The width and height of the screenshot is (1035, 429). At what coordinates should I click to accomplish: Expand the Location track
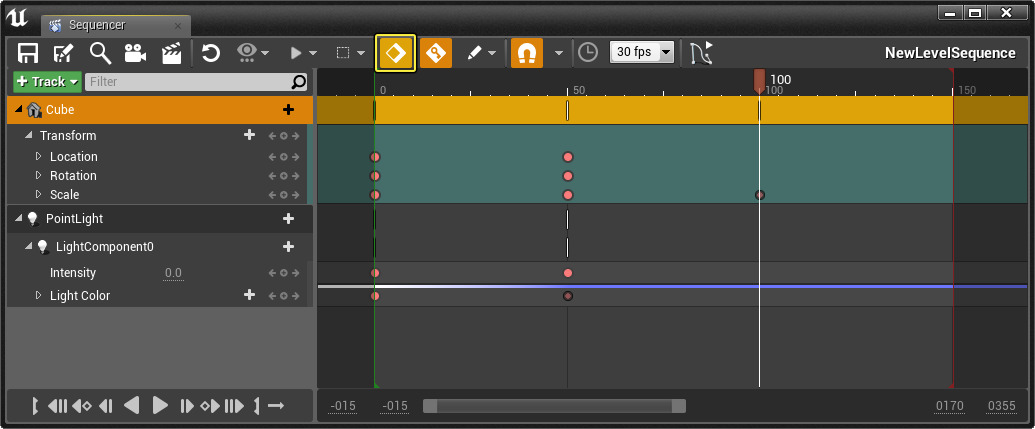tap(39, 156)
